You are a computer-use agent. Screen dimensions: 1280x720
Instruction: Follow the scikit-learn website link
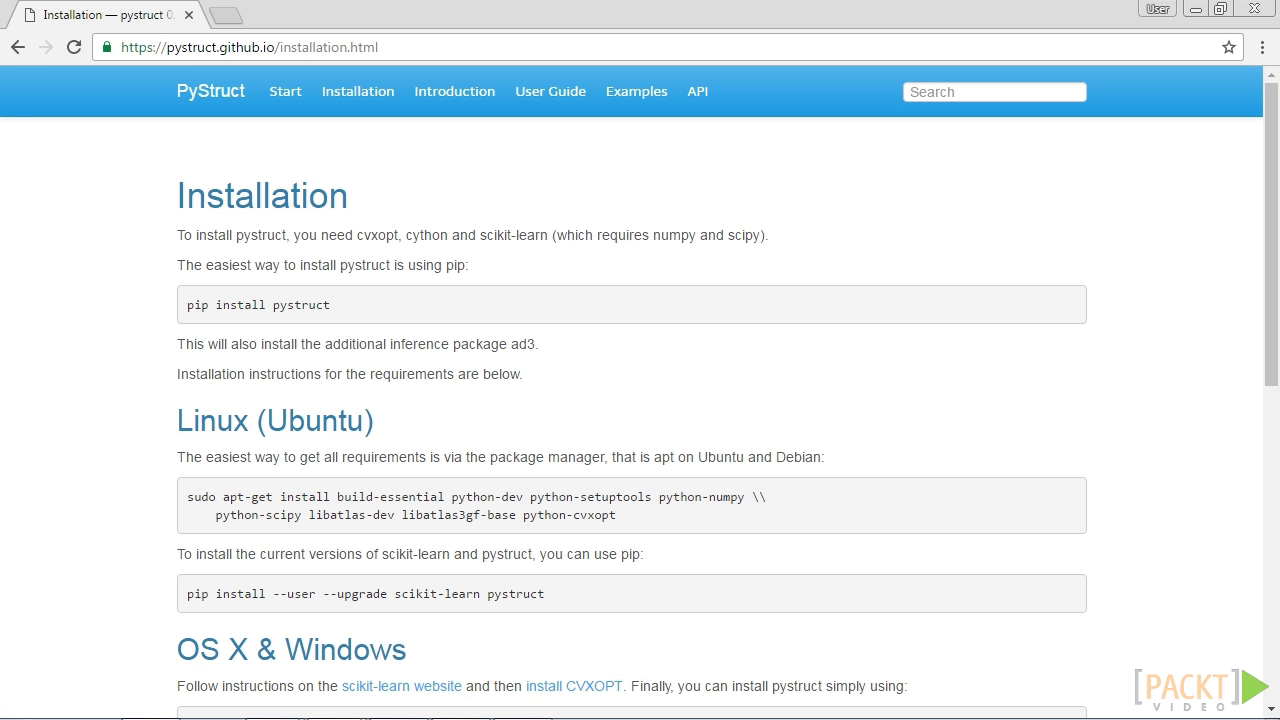402,686
